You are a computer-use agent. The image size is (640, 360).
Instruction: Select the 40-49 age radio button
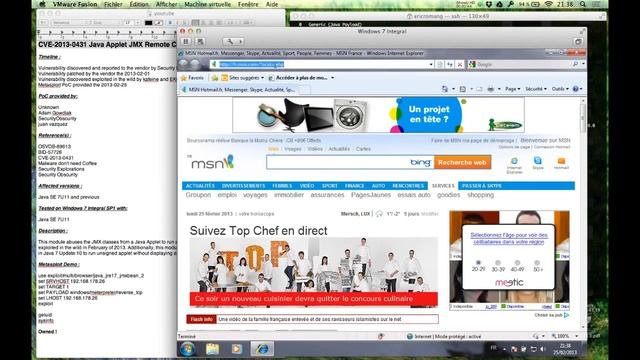tap(517, 262)
